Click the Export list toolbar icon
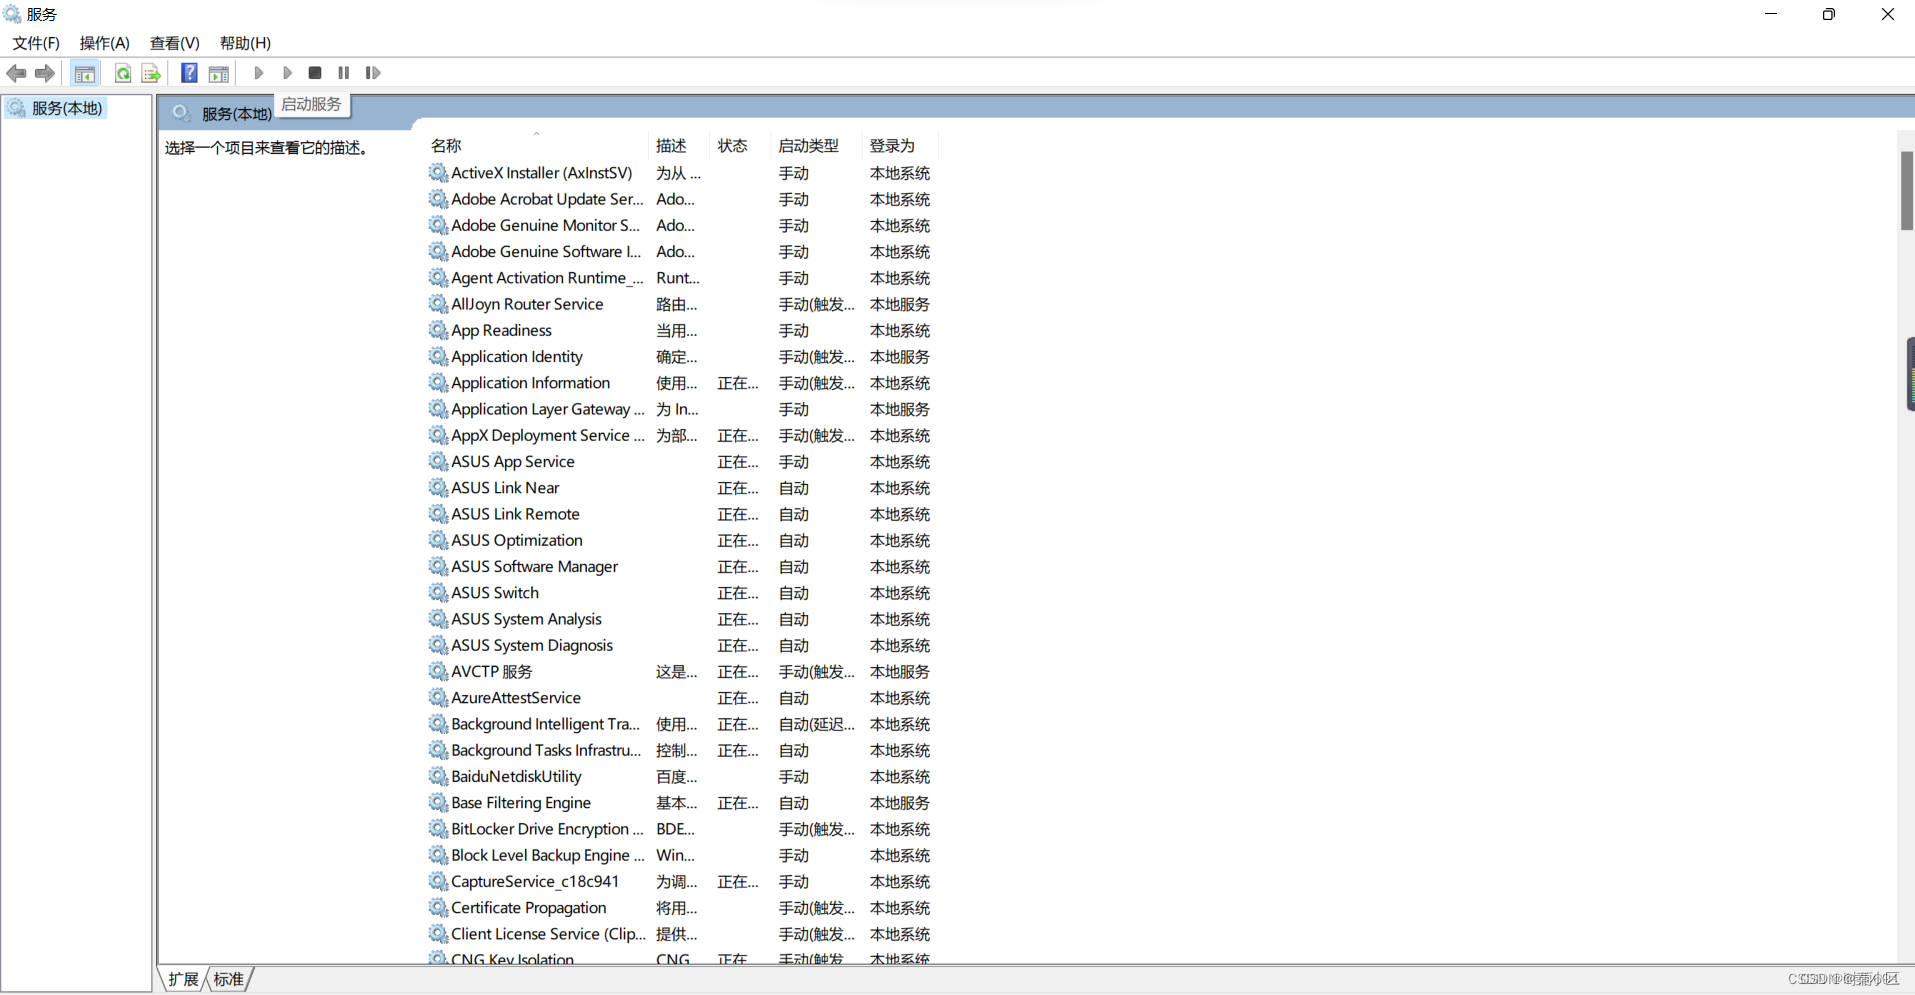 coord(151,73)
